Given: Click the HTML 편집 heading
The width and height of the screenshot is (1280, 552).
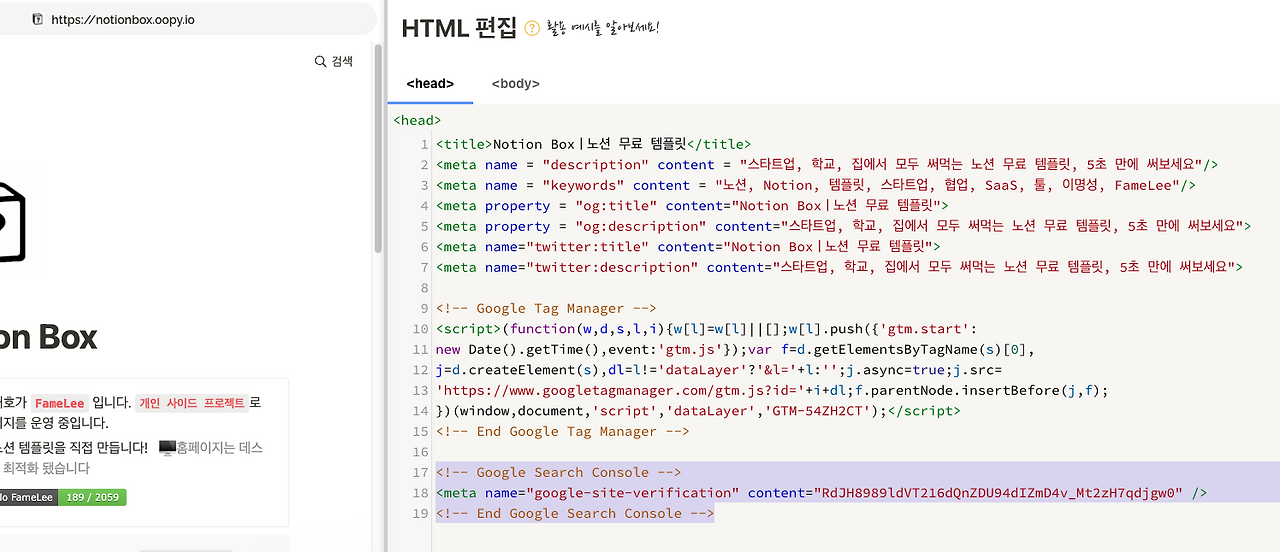Looking at the screenshot, I should (x=459, y=28).
